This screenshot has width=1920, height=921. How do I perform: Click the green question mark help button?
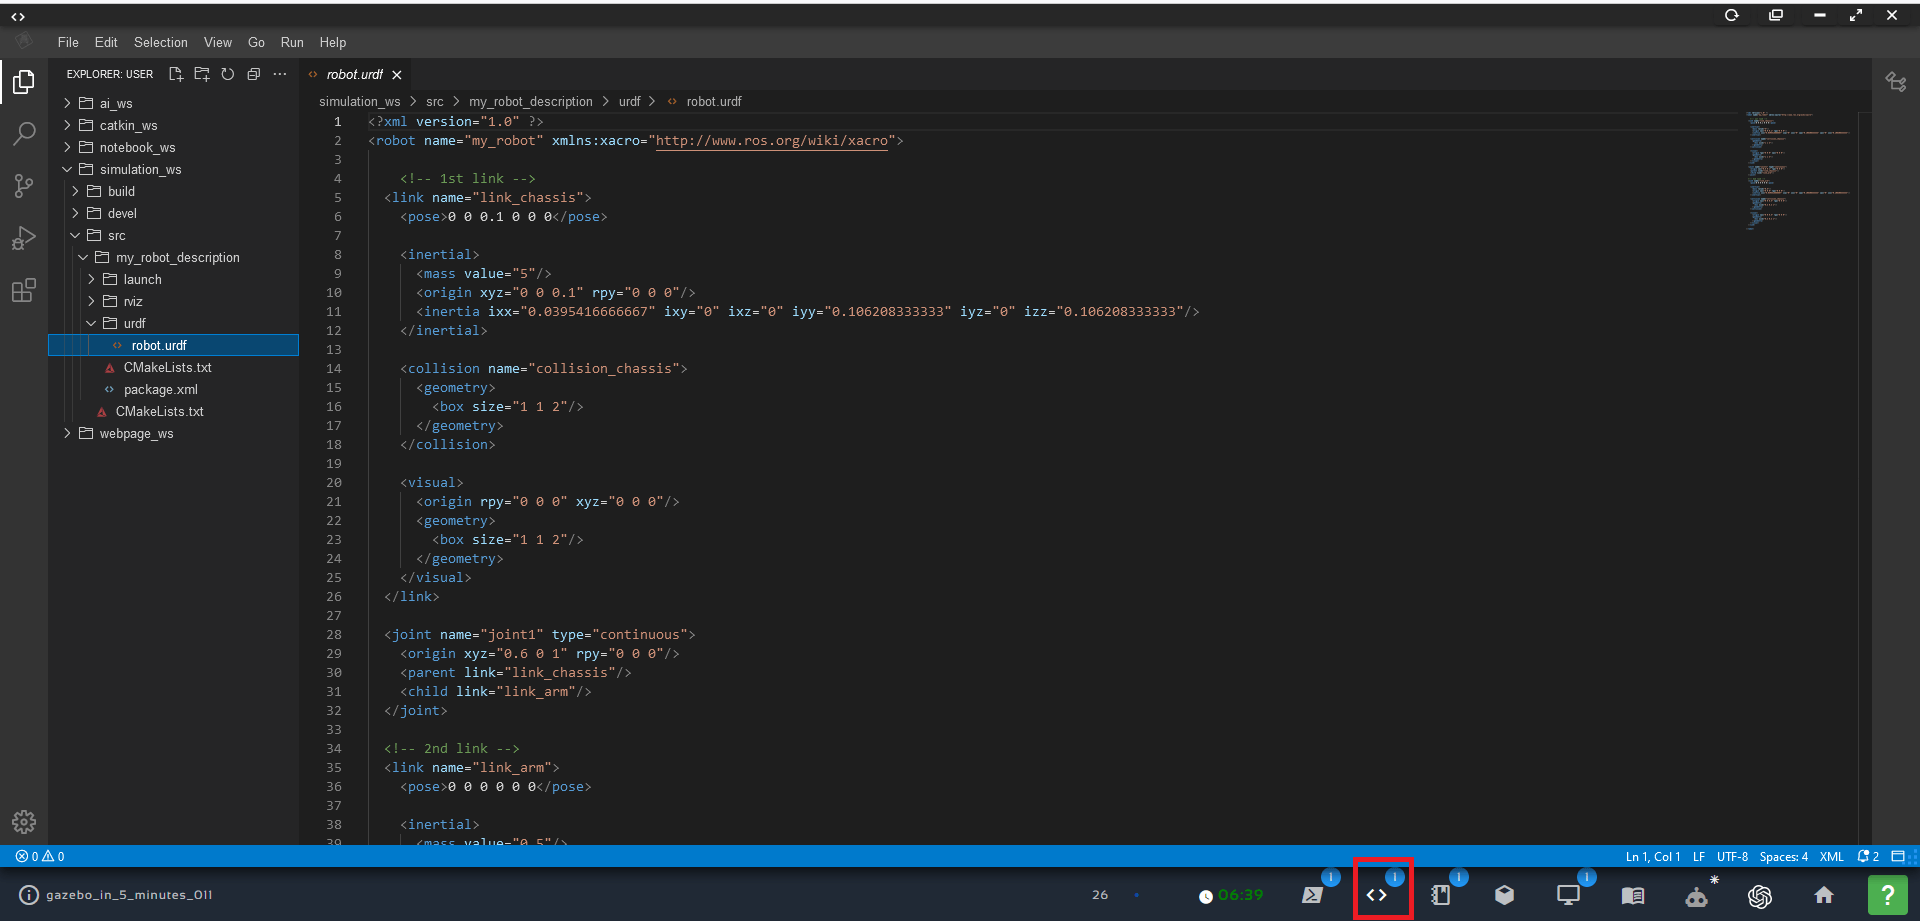tap(1889, 895)
